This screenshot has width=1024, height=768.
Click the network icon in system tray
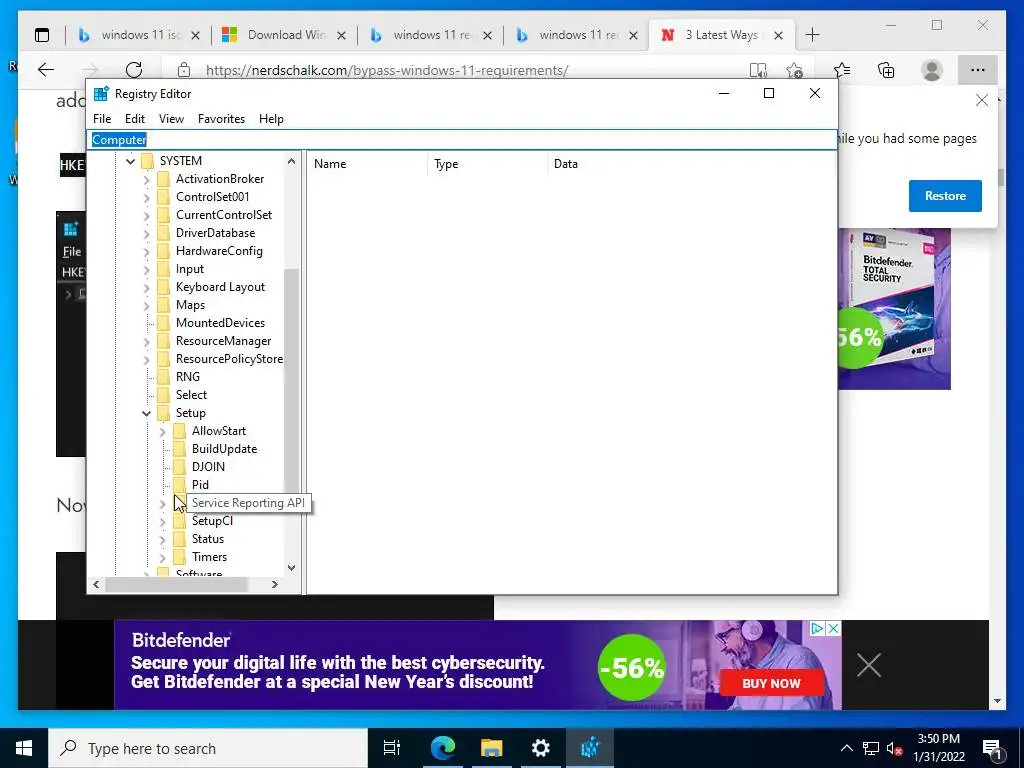tap(871, 748)
